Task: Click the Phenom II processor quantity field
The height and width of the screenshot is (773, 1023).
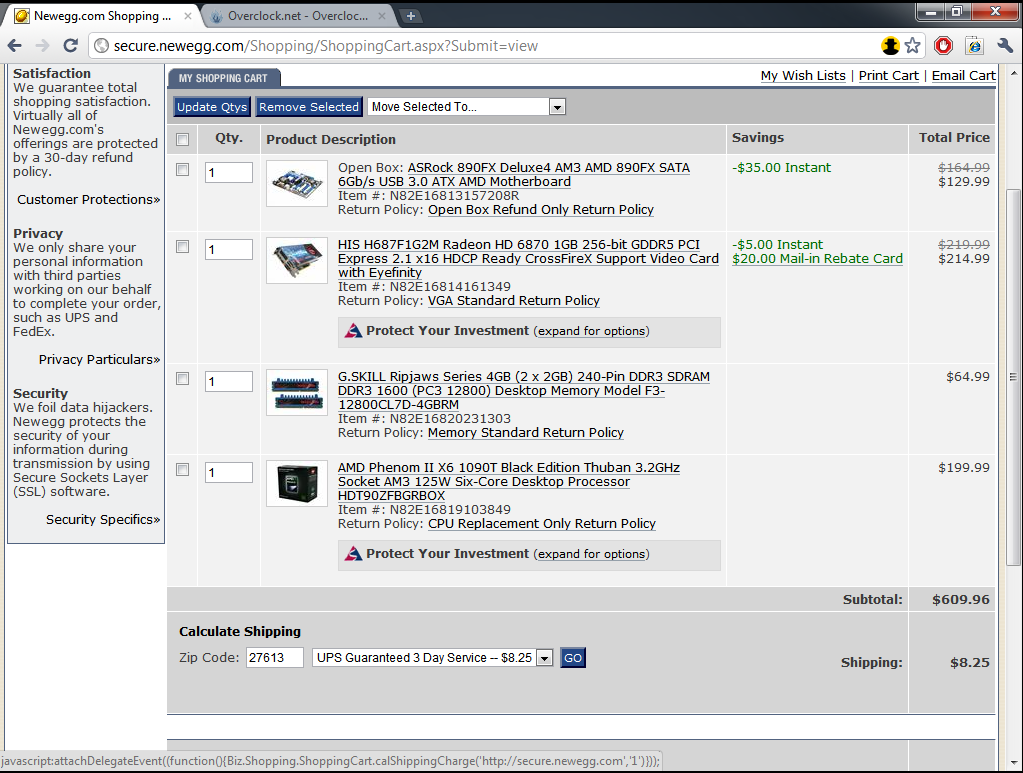Action: 229,472
